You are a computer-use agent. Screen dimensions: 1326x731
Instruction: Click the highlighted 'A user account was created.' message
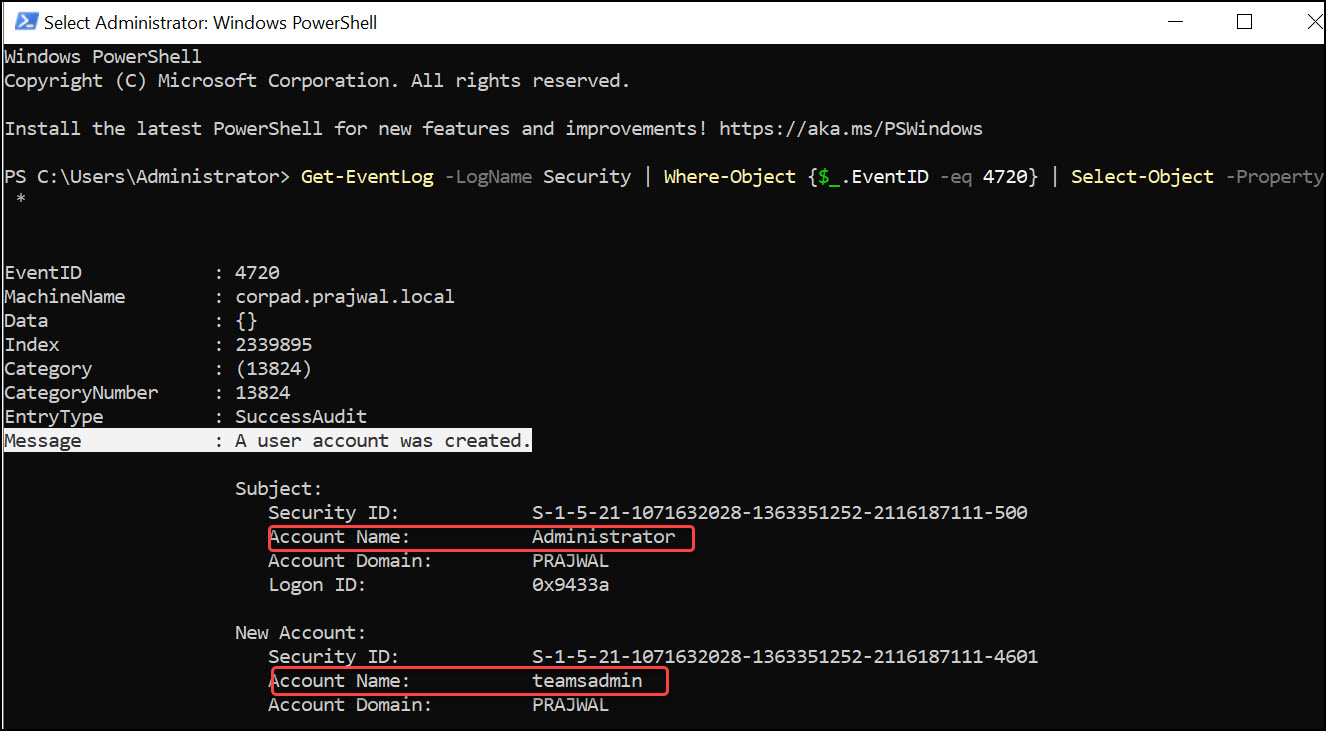383,441
